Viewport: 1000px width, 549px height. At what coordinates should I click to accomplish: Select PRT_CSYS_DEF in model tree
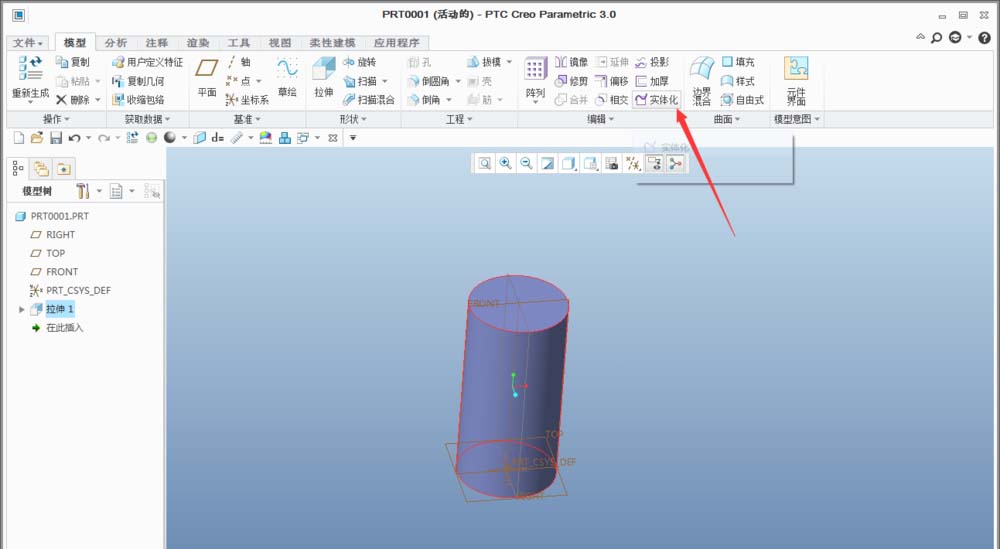coord(71,290)
